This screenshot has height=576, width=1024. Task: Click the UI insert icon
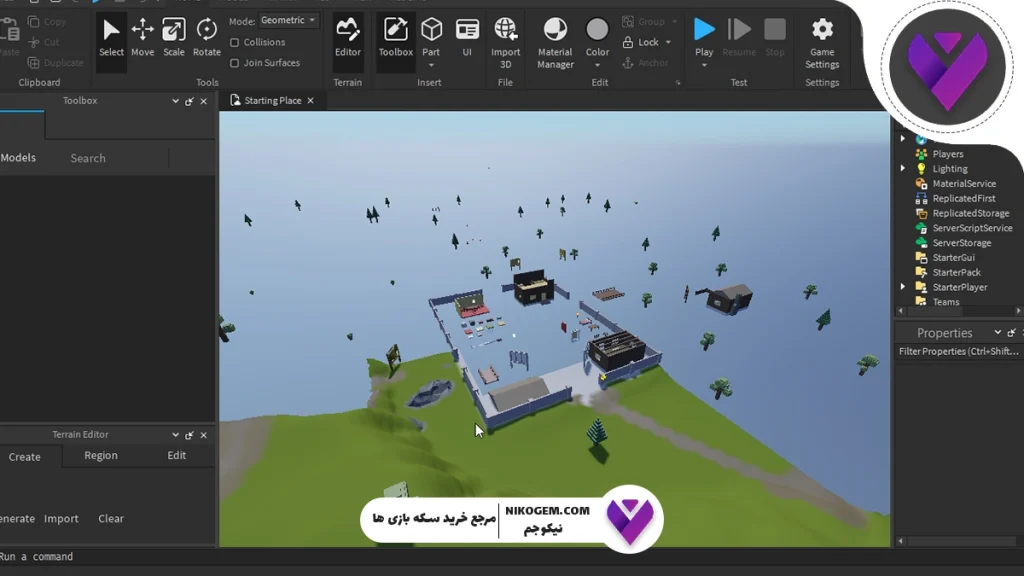tap(467, 37)
